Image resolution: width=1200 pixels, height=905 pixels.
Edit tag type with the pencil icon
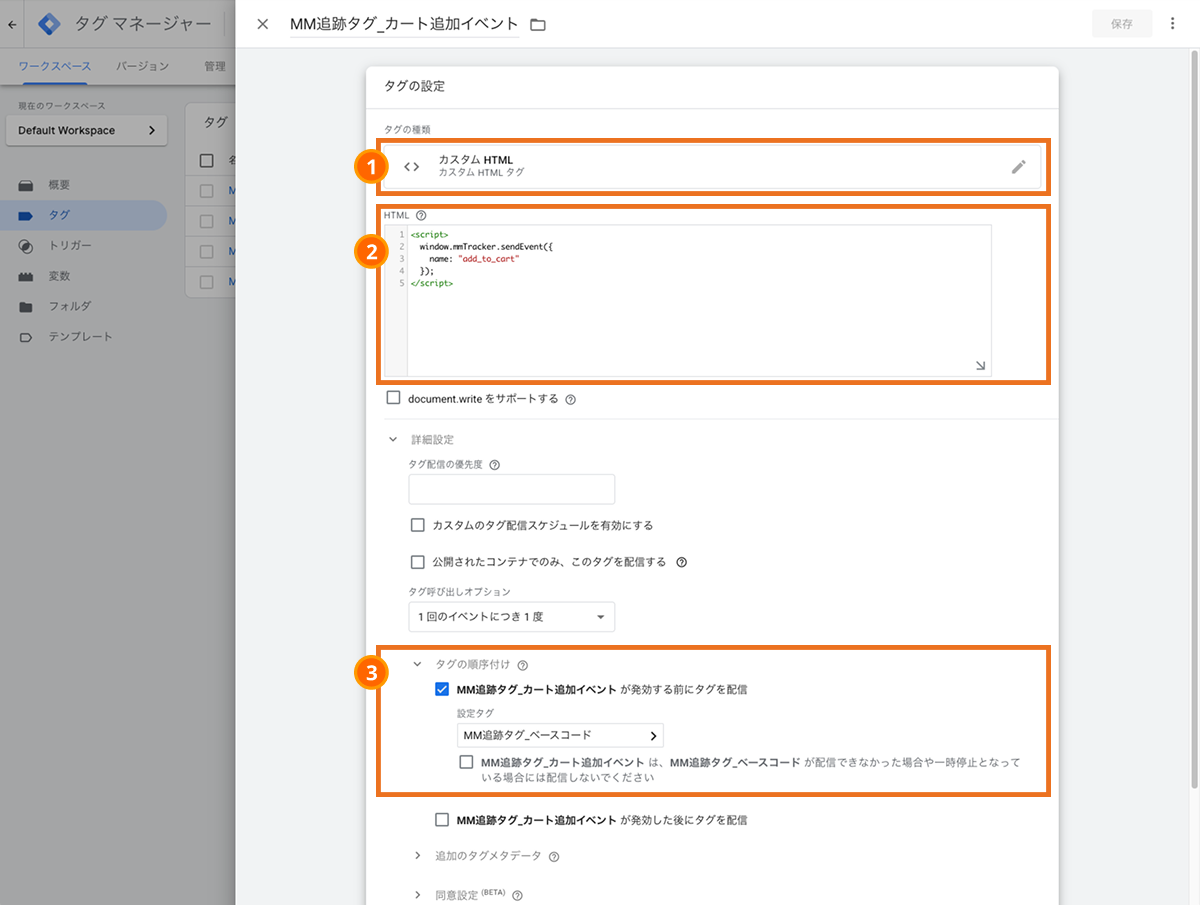(1018, 167)
